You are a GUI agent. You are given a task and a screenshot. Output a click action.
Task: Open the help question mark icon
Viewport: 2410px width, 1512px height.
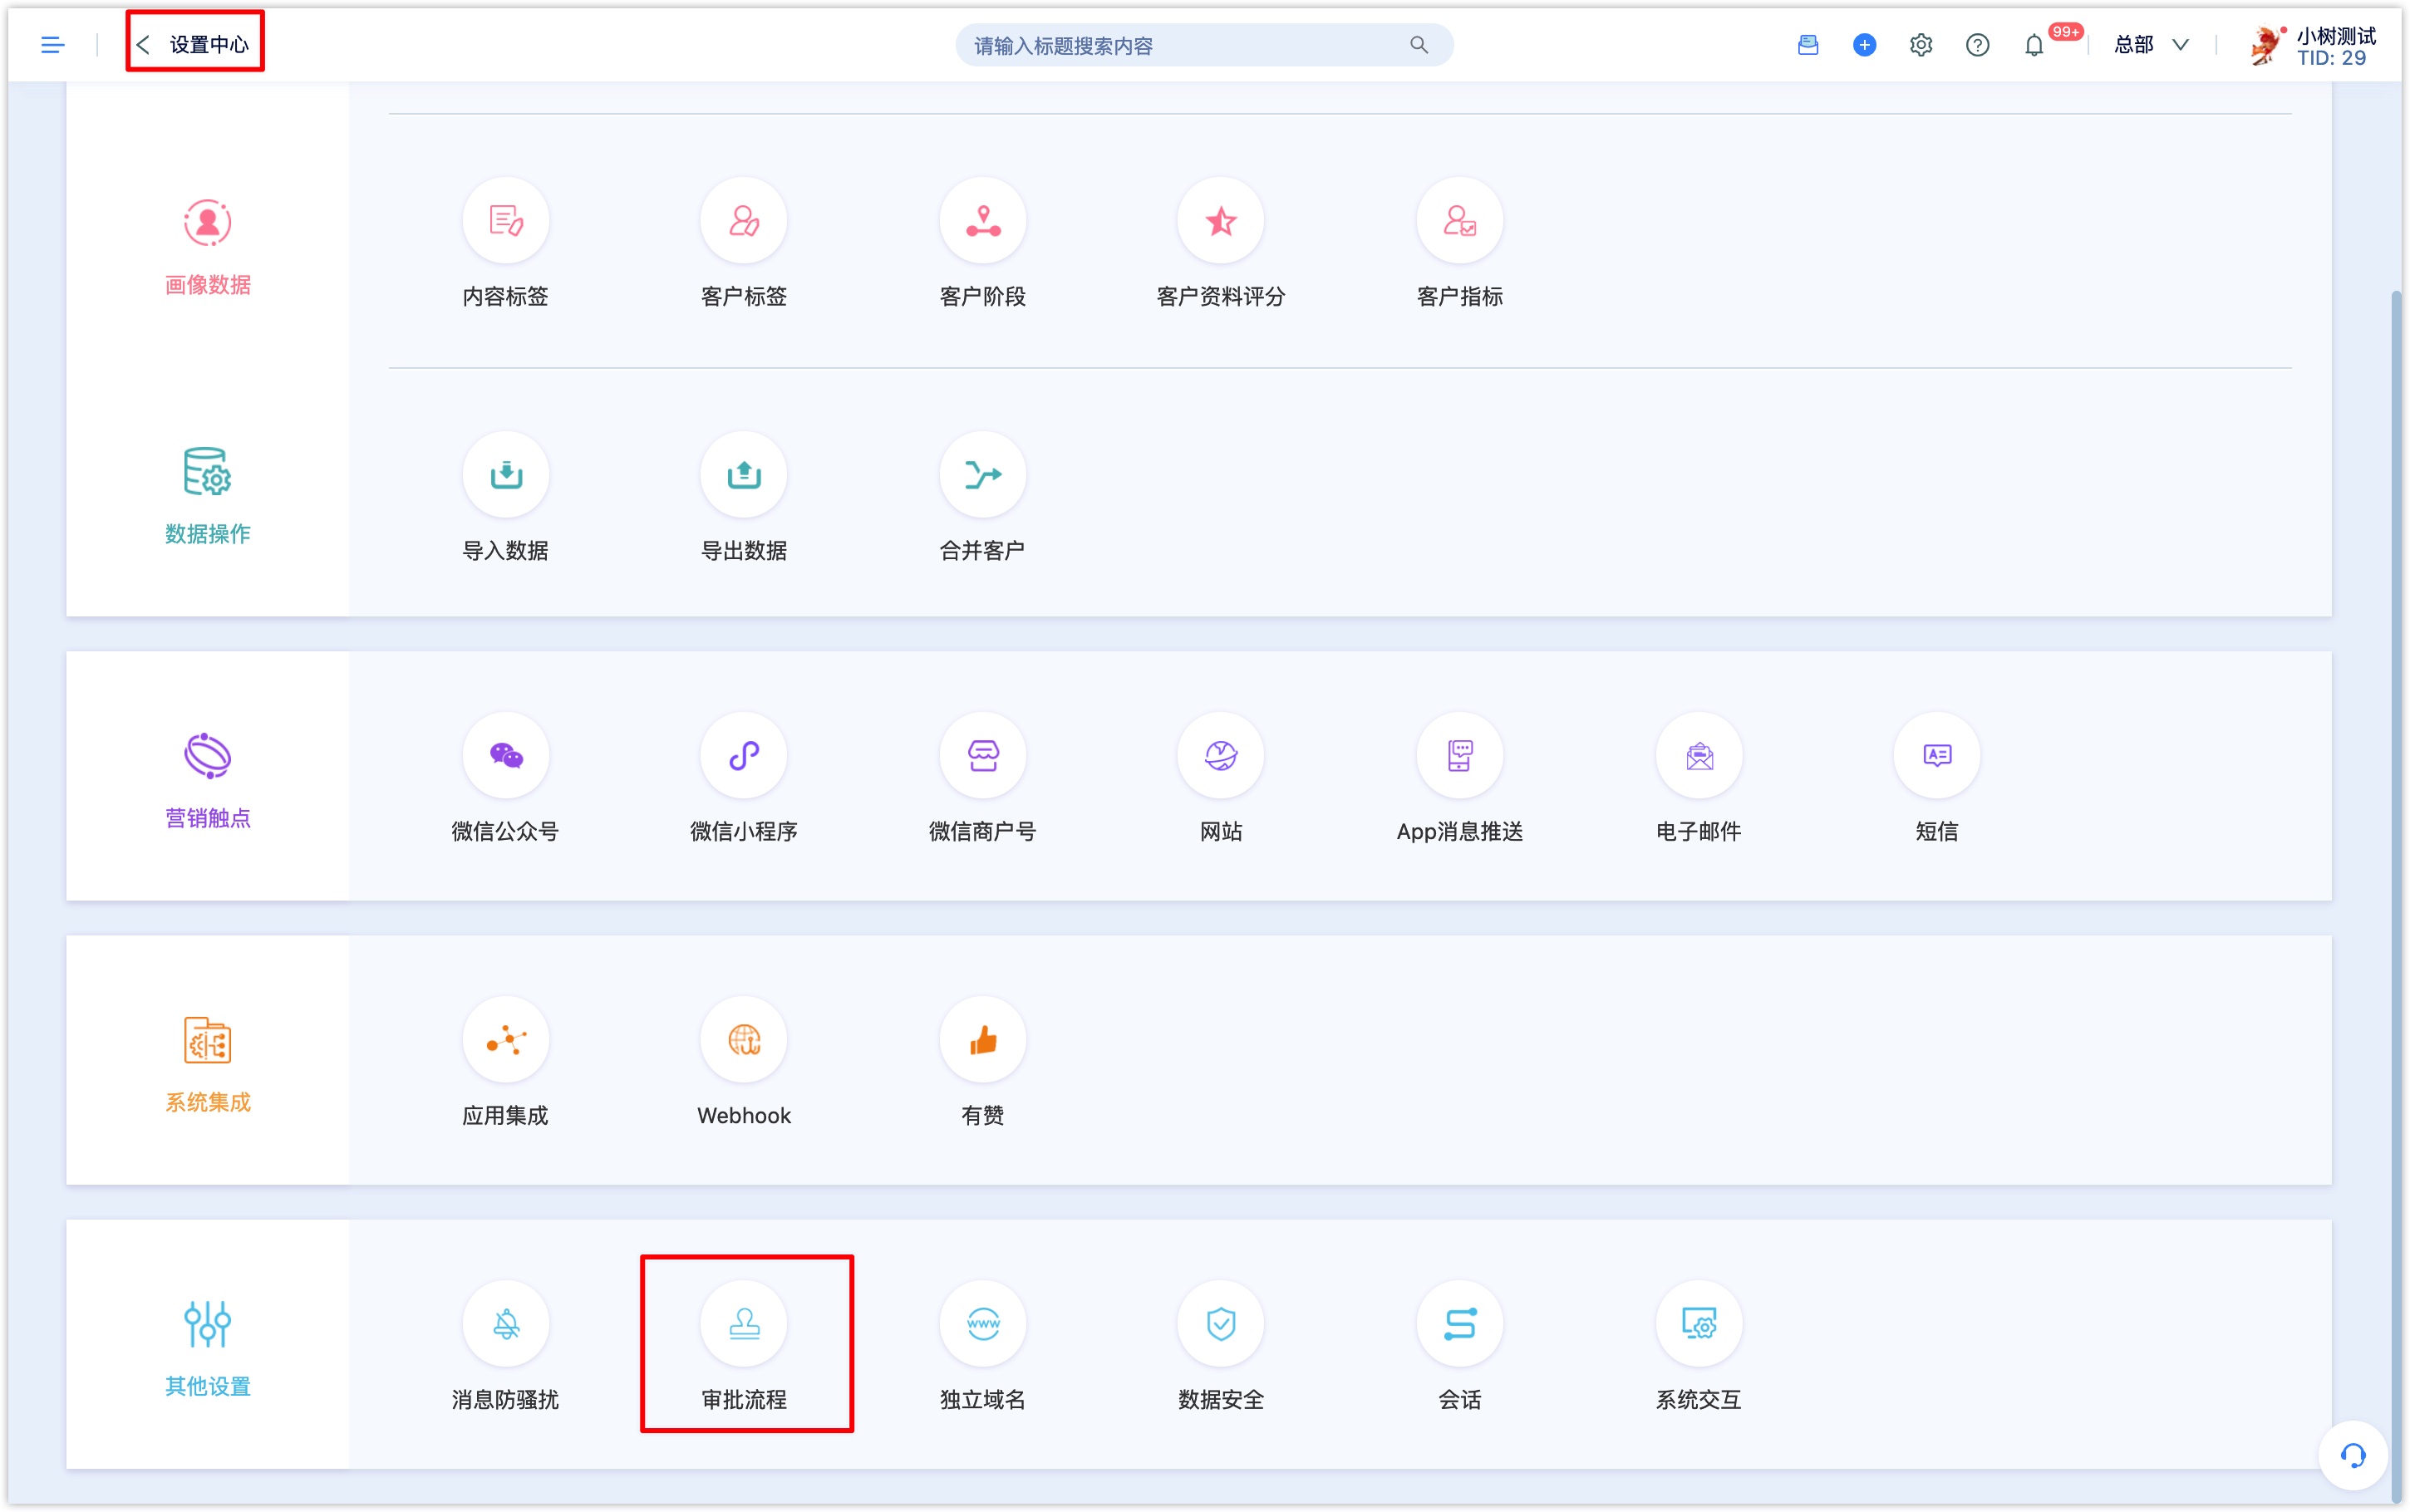1977,45
